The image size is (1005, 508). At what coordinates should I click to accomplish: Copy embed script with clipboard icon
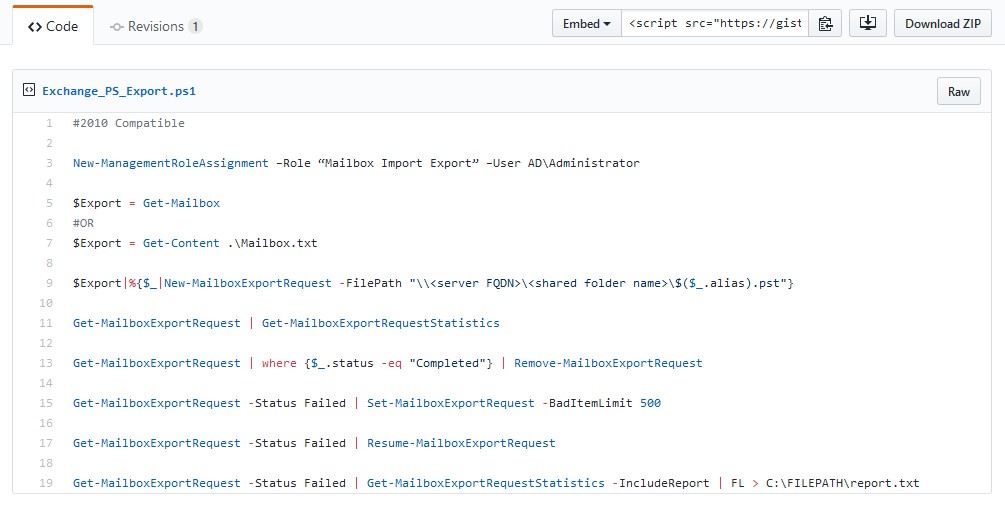coord(825,24)
